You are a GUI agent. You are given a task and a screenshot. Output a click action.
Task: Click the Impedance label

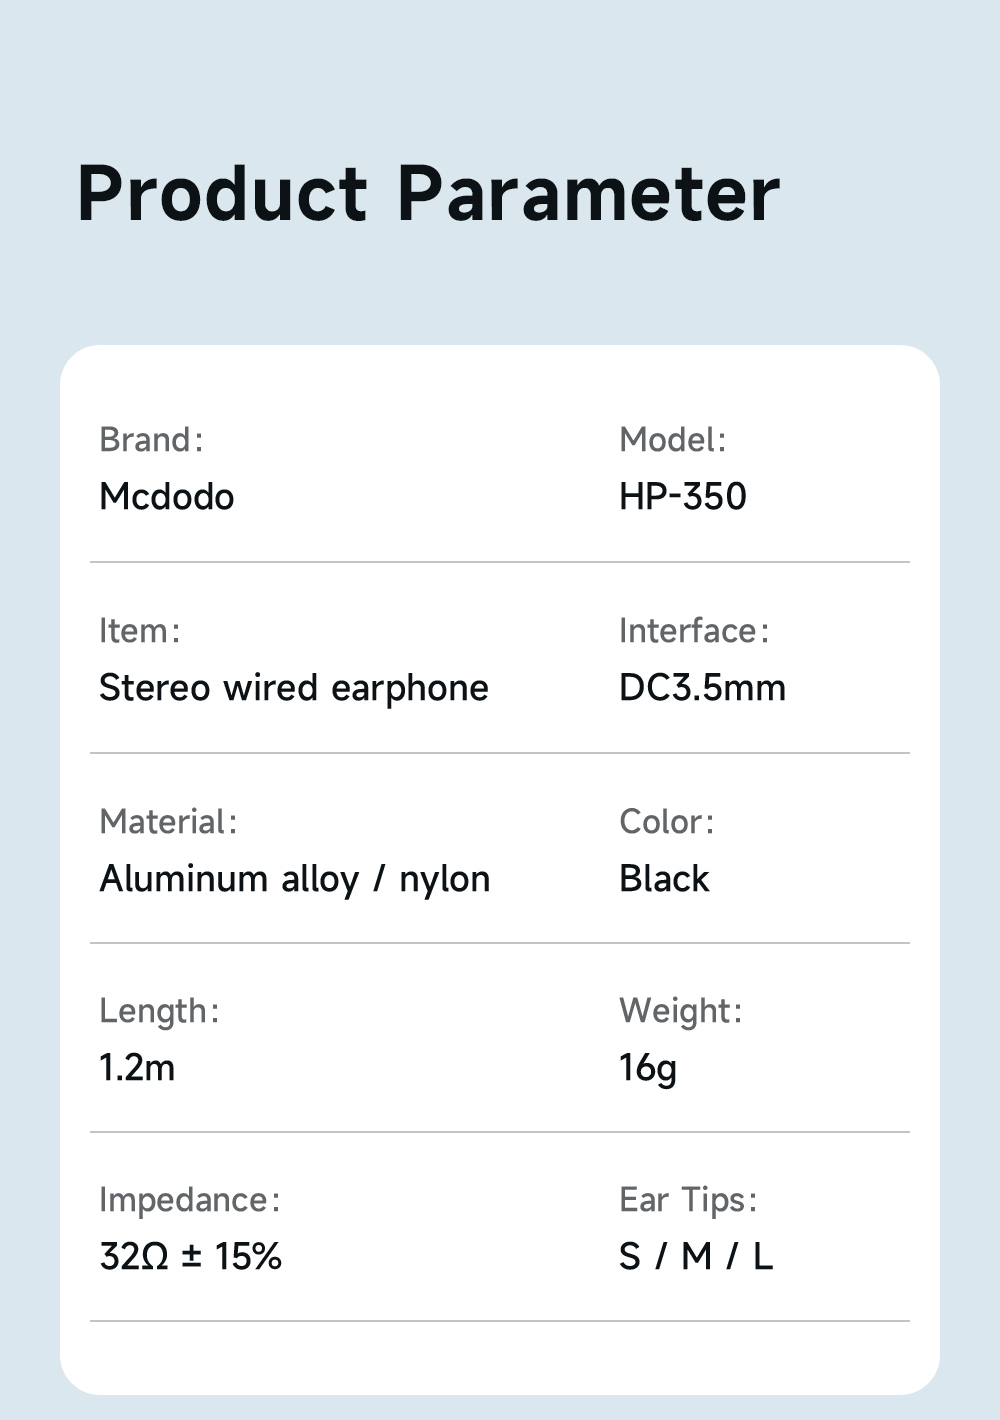pyautogui.click(x=190, y=1200)
